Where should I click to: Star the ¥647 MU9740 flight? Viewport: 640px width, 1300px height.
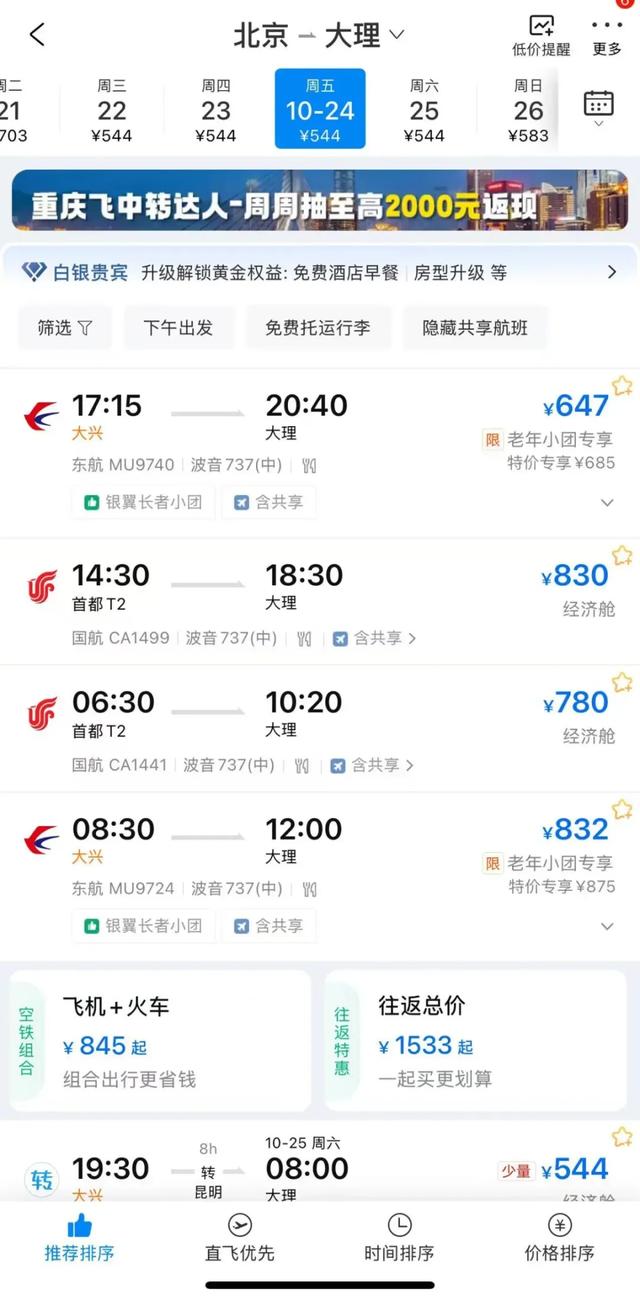pos(622,386)
